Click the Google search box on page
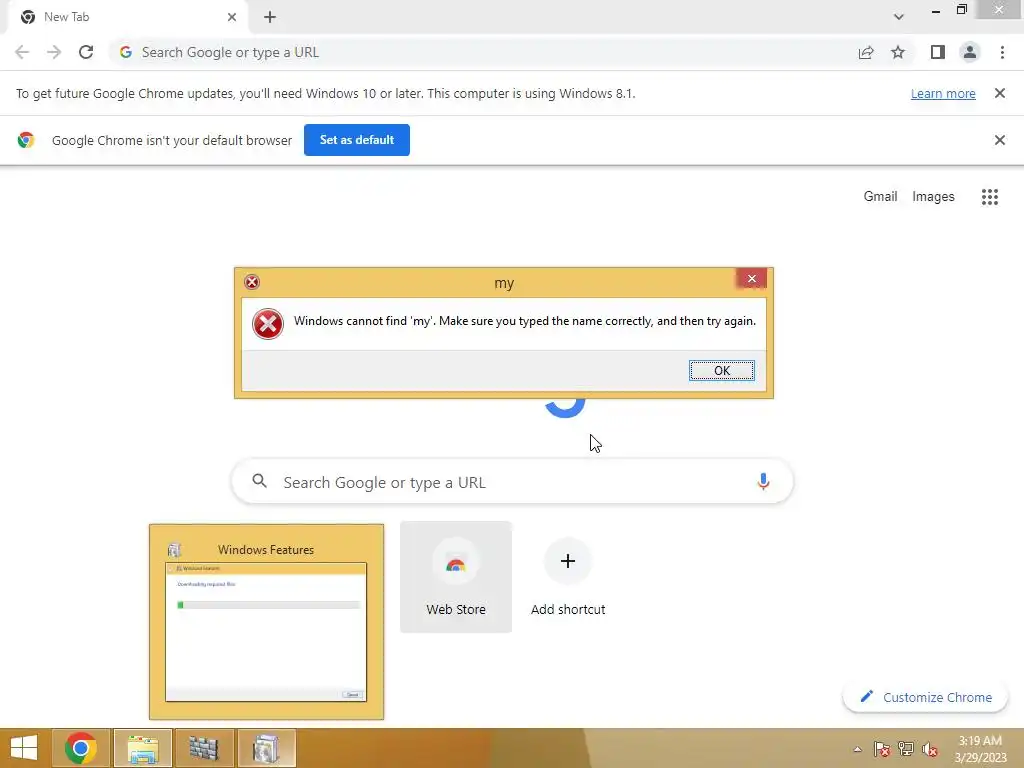Screen dimensions: 1024x768 pos(513,482)
